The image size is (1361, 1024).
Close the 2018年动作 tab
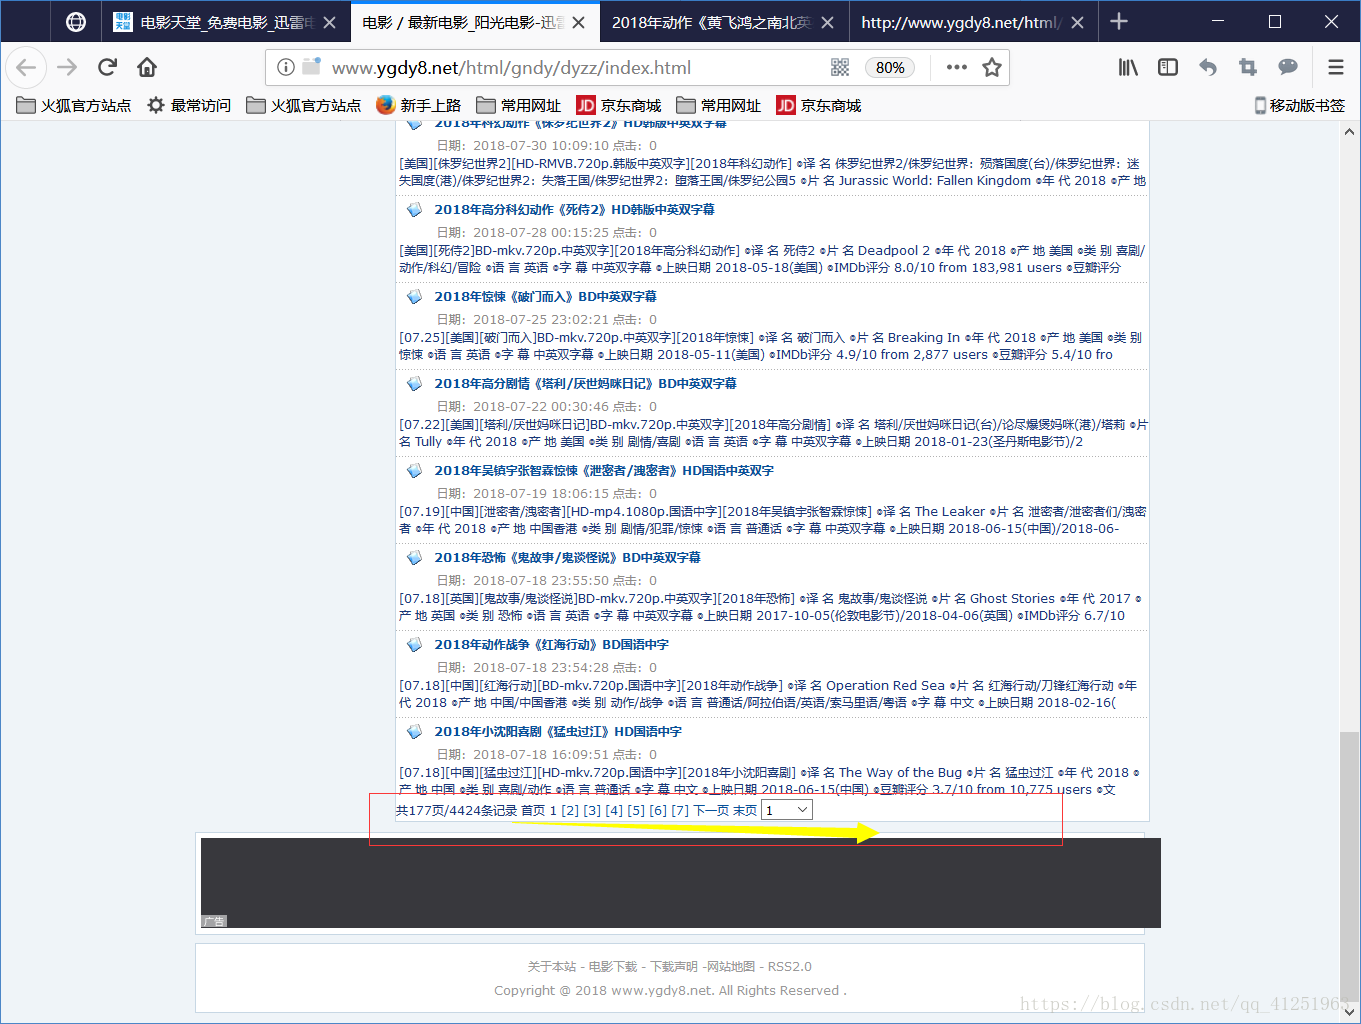point(827,22)
